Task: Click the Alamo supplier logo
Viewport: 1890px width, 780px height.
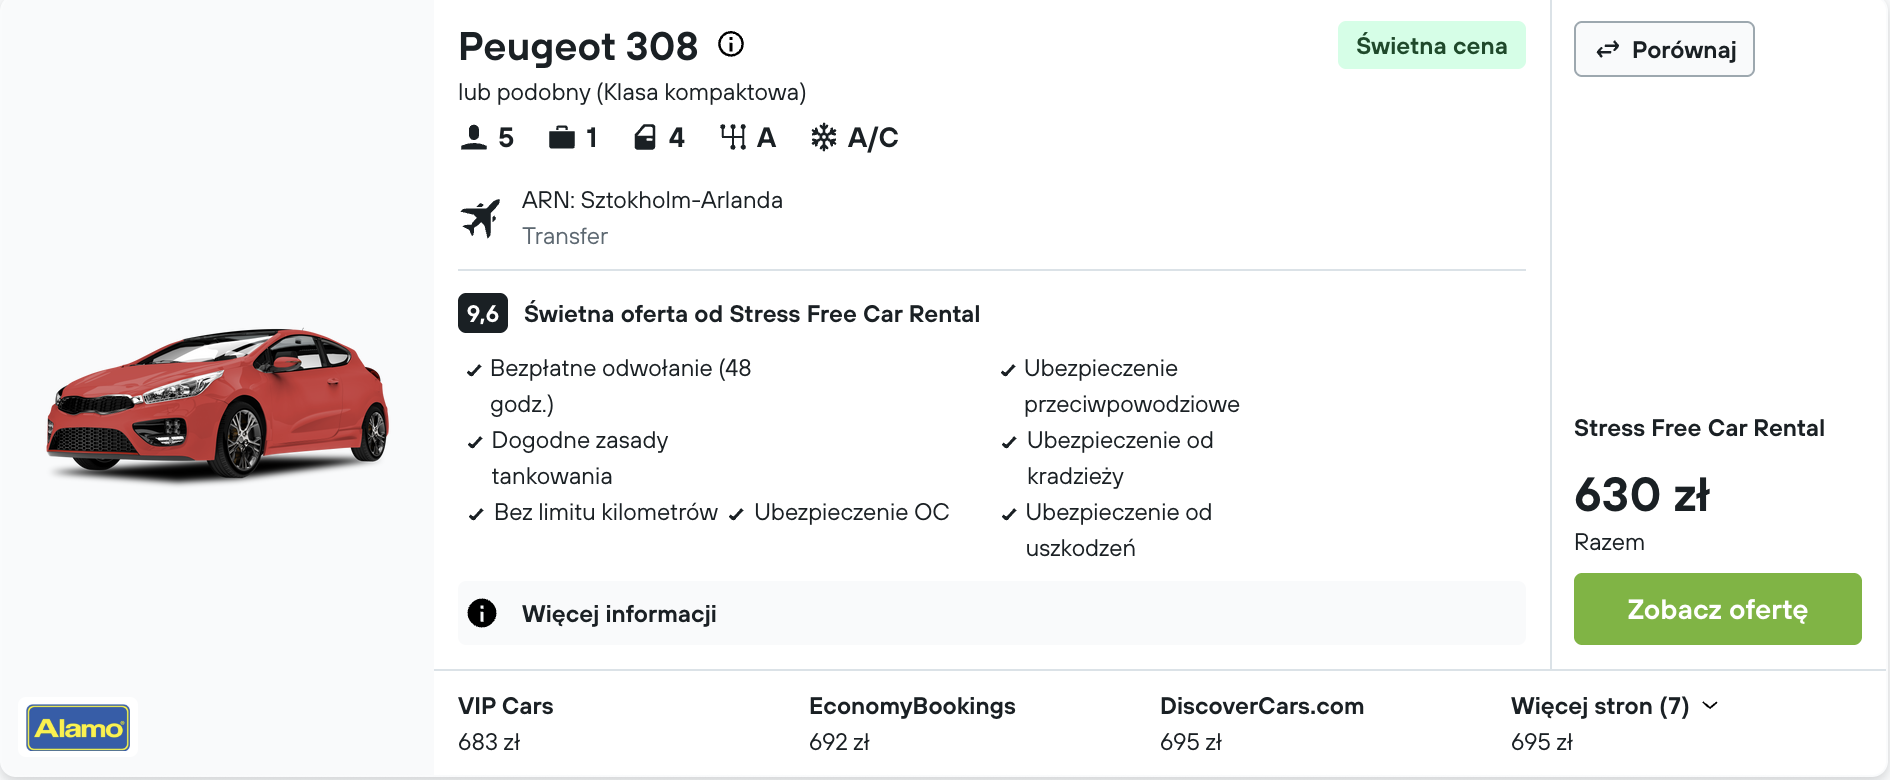Action: (78, 728)
